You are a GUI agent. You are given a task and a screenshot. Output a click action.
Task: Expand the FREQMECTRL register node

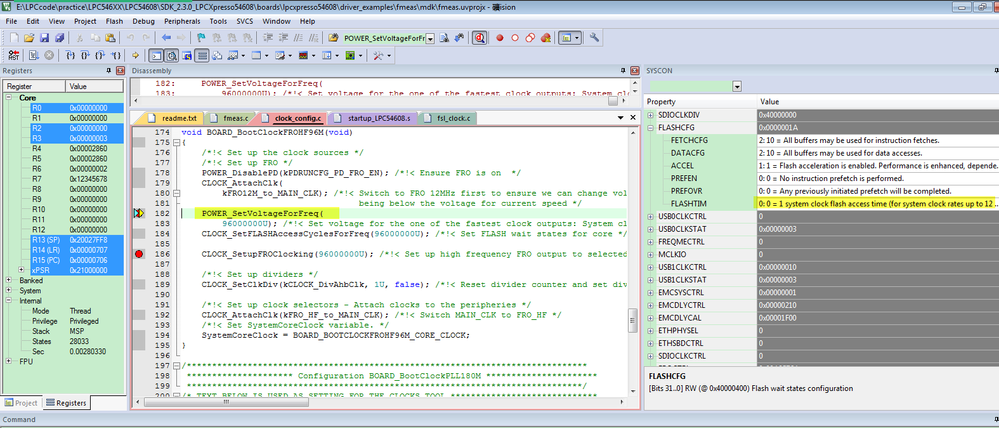pos(650,241)
